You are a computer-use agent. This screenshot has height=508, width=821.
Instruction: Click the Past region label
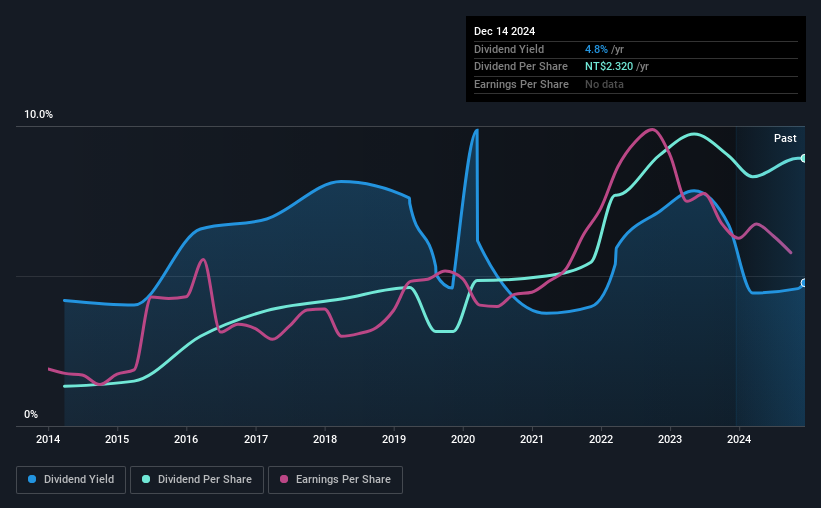pos(785,138)
